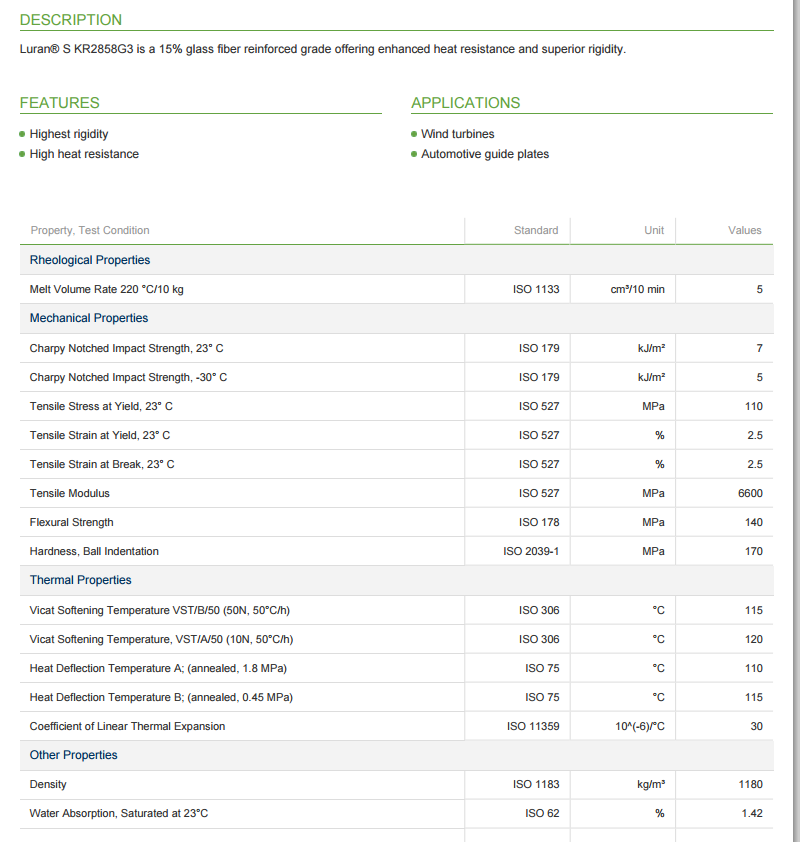Click ISO 75 in Heat Deflection Temperature A row
This screenshot has height=842, width=800.
click(x=542, y=669)
